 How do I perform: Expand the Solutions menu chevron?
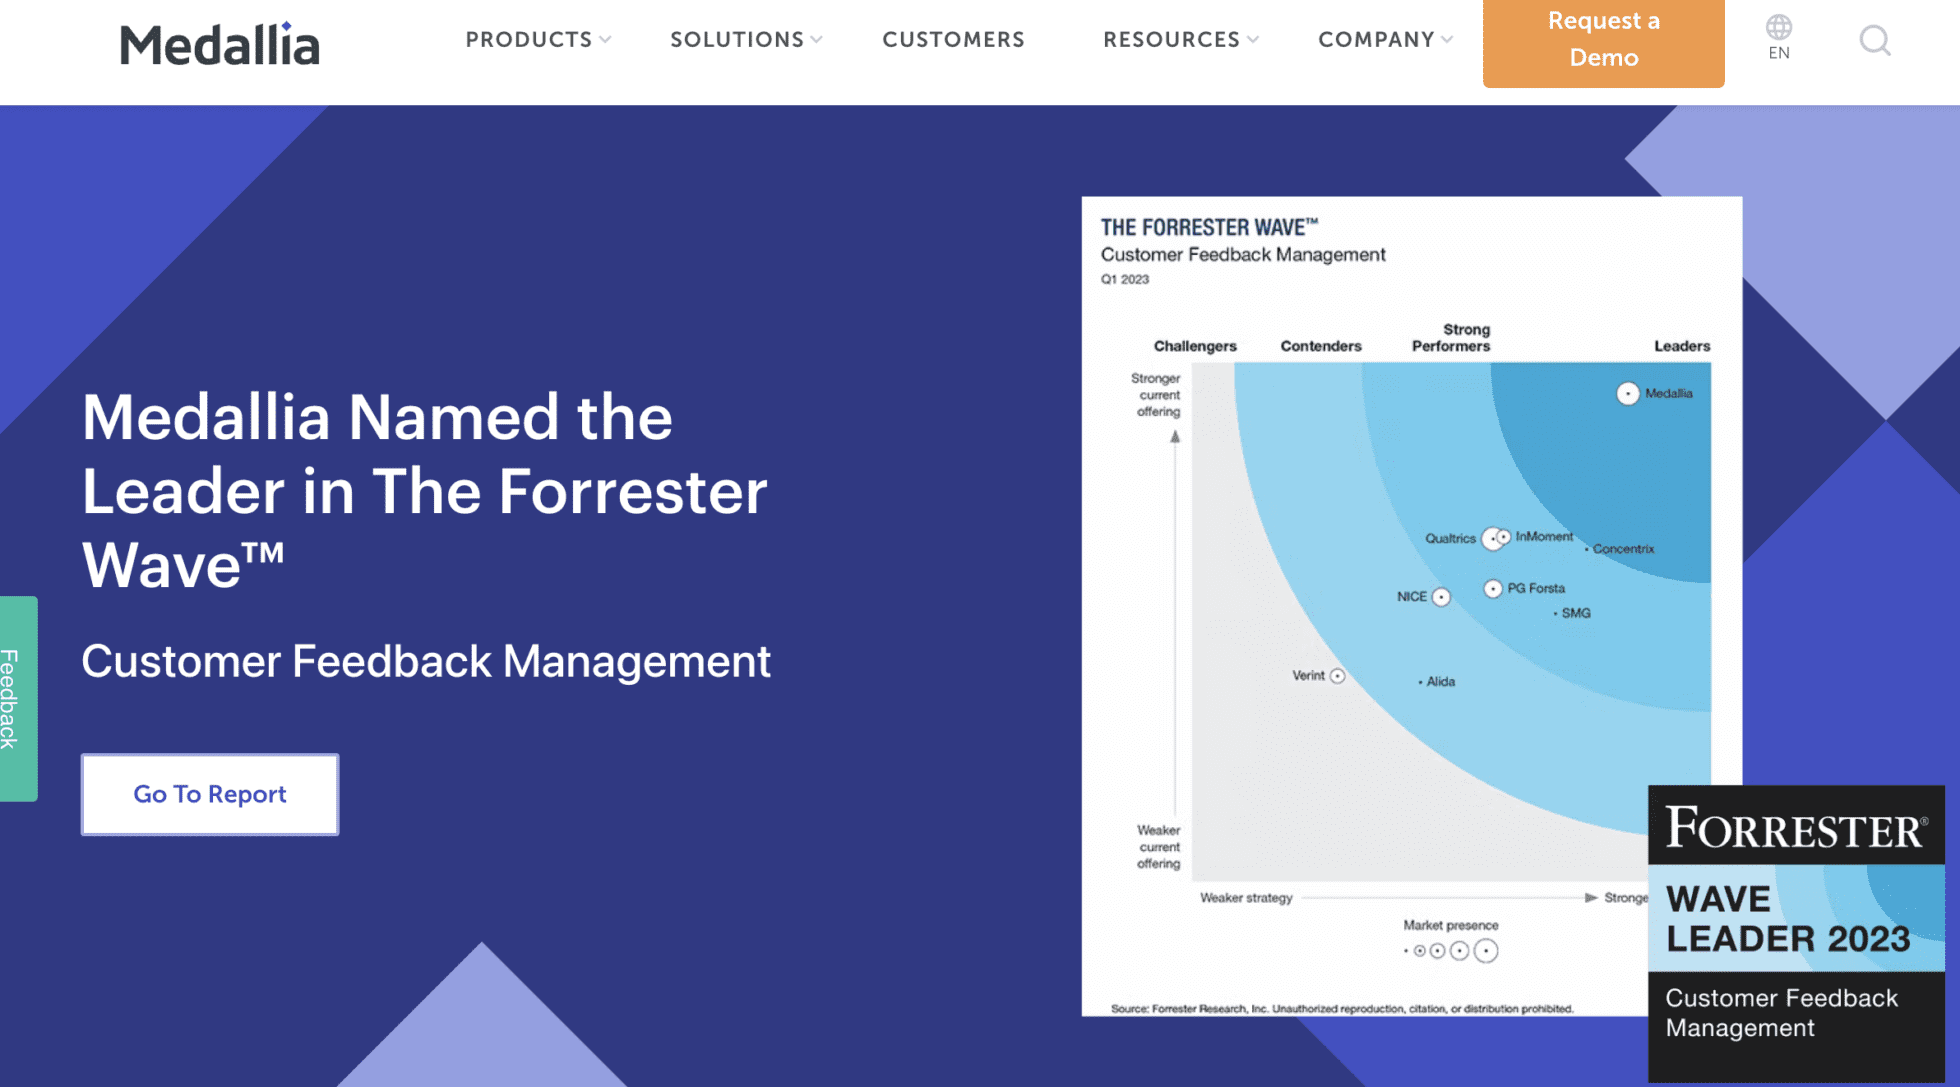pos(817,40)
